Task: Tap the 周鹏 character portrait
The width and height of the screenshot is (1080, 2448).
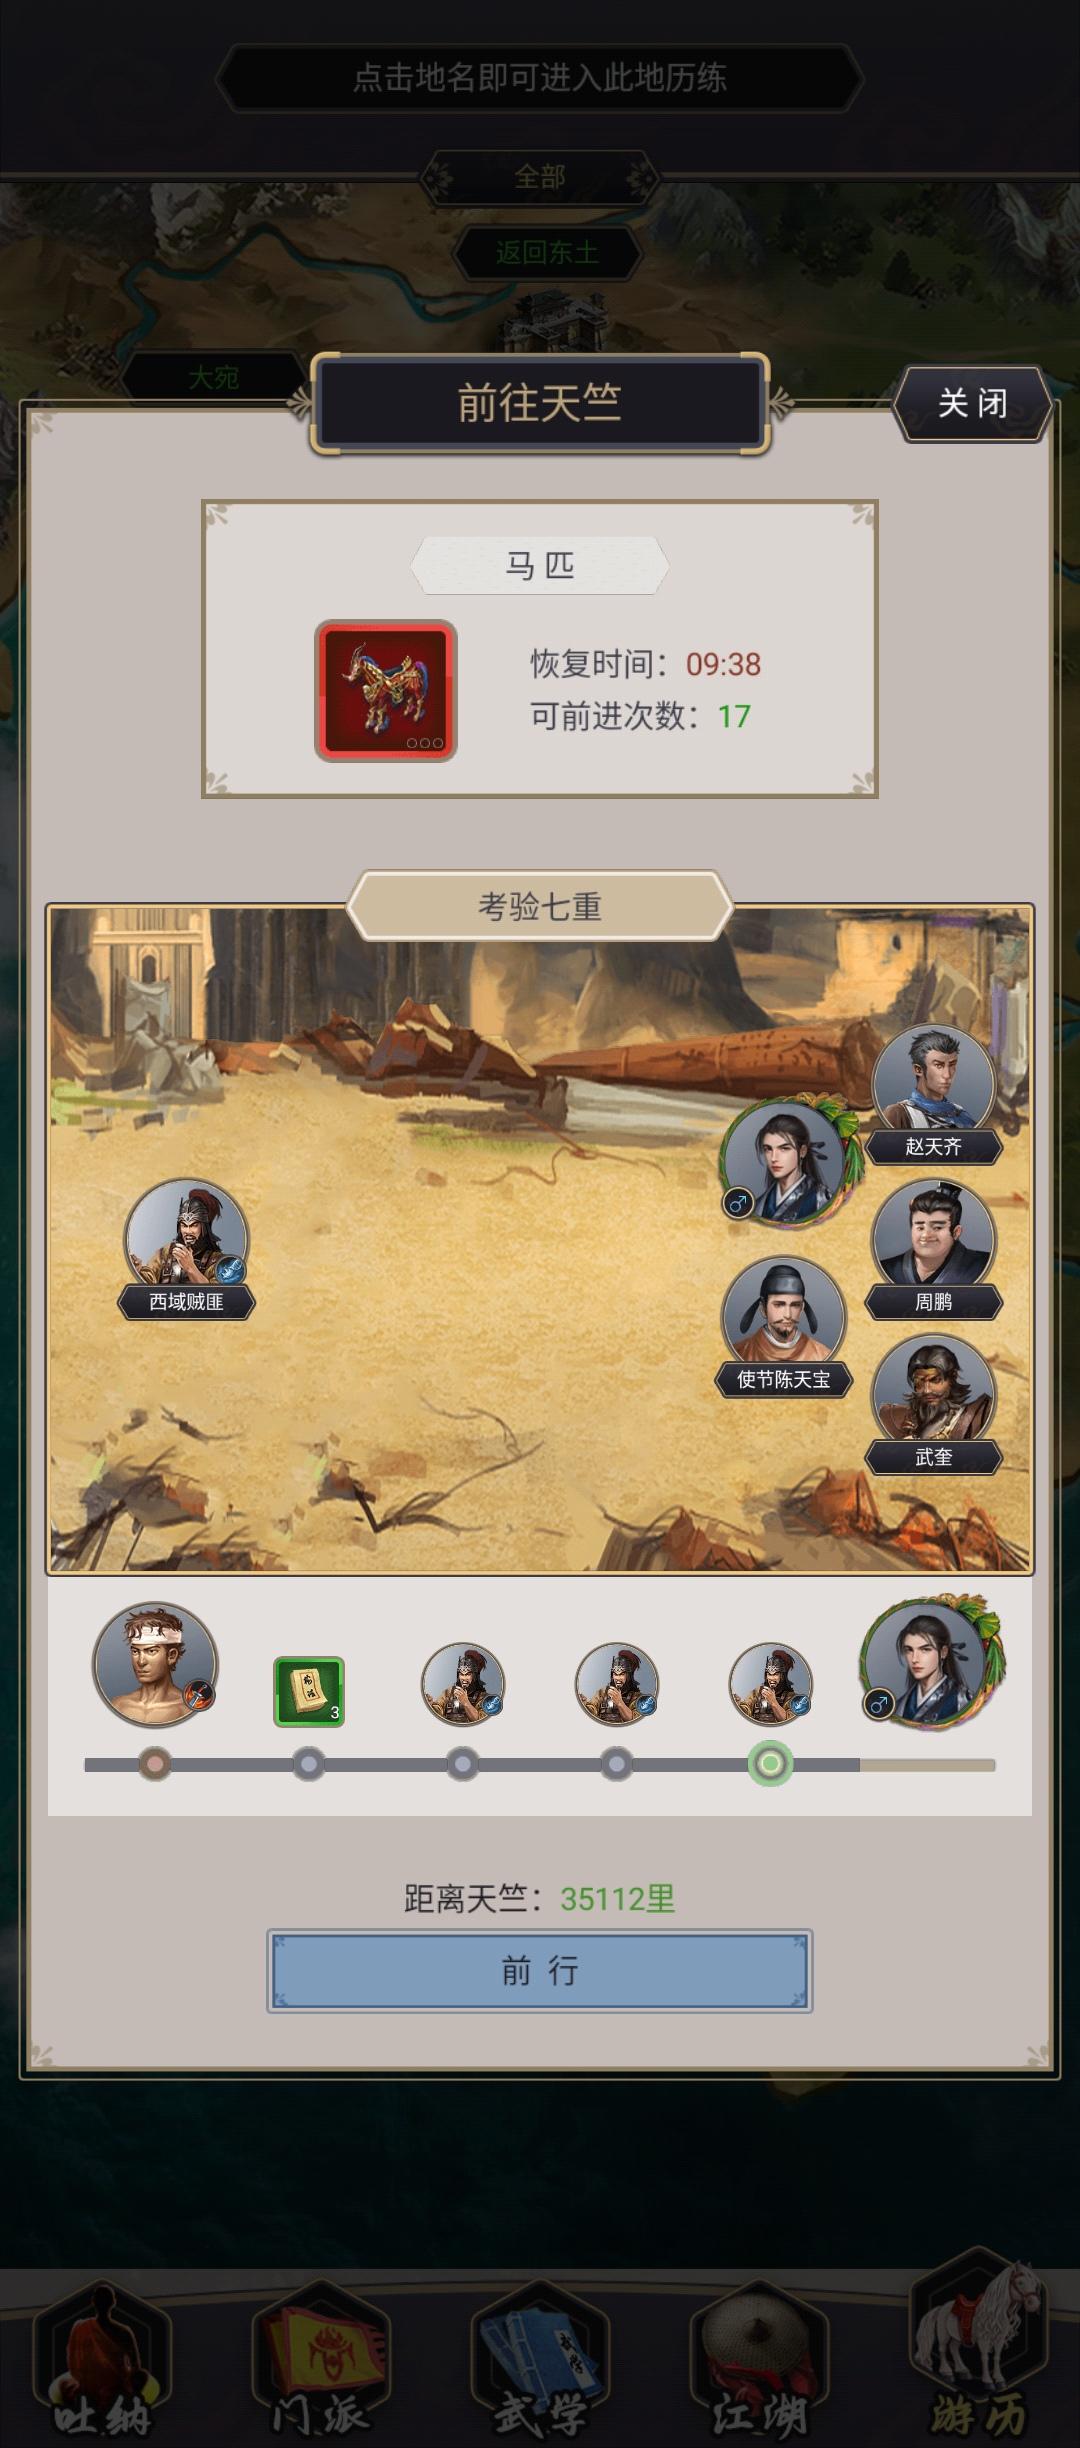Action: [933, 1240]
